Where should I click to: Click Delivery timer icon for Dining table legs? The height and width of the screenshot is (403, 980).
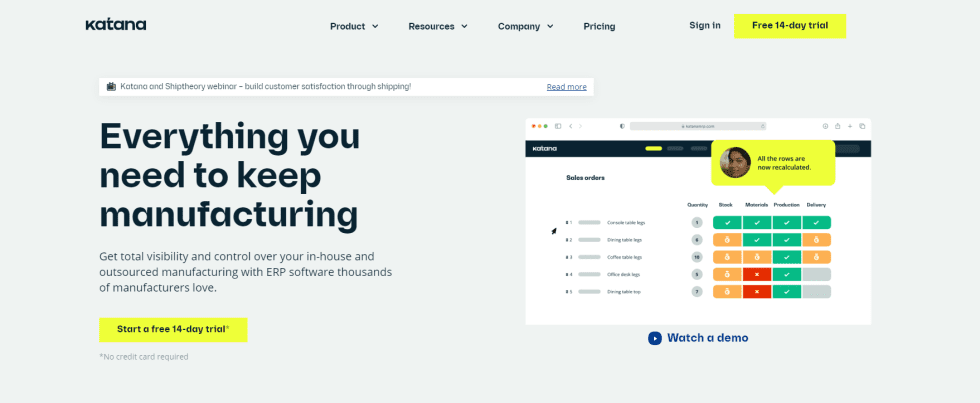(x=816, y=240)
